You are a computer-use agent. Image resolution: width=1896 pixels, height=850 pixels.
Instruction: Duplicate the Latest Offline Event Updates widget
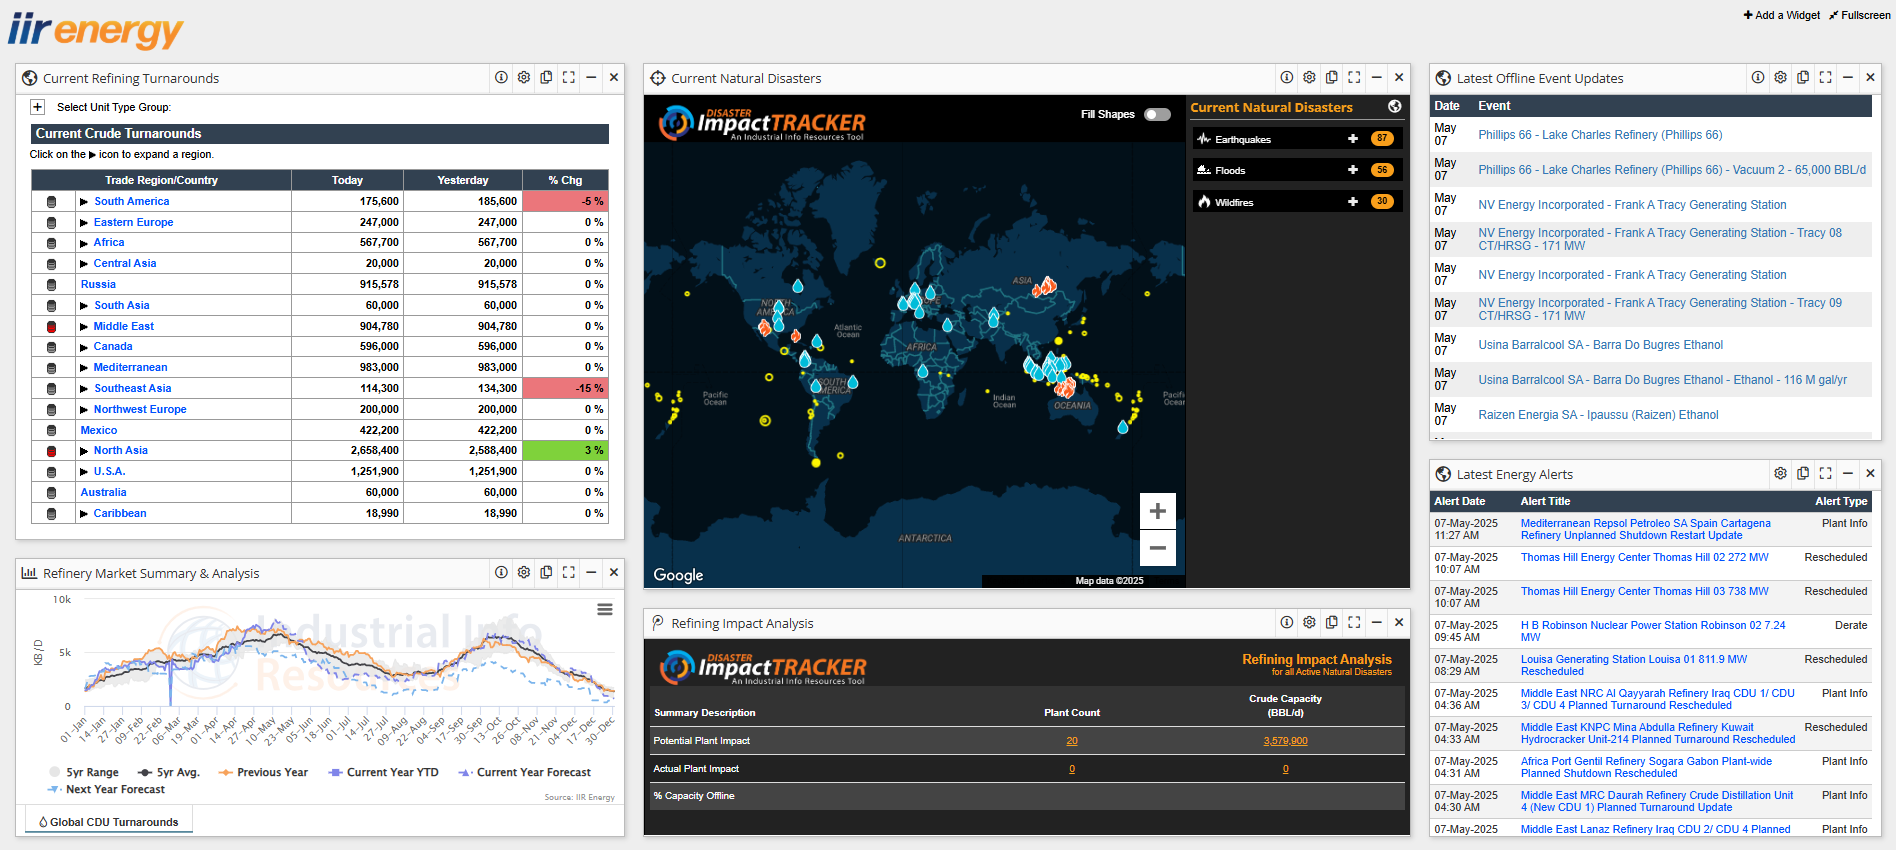[x=1803, y=77]
